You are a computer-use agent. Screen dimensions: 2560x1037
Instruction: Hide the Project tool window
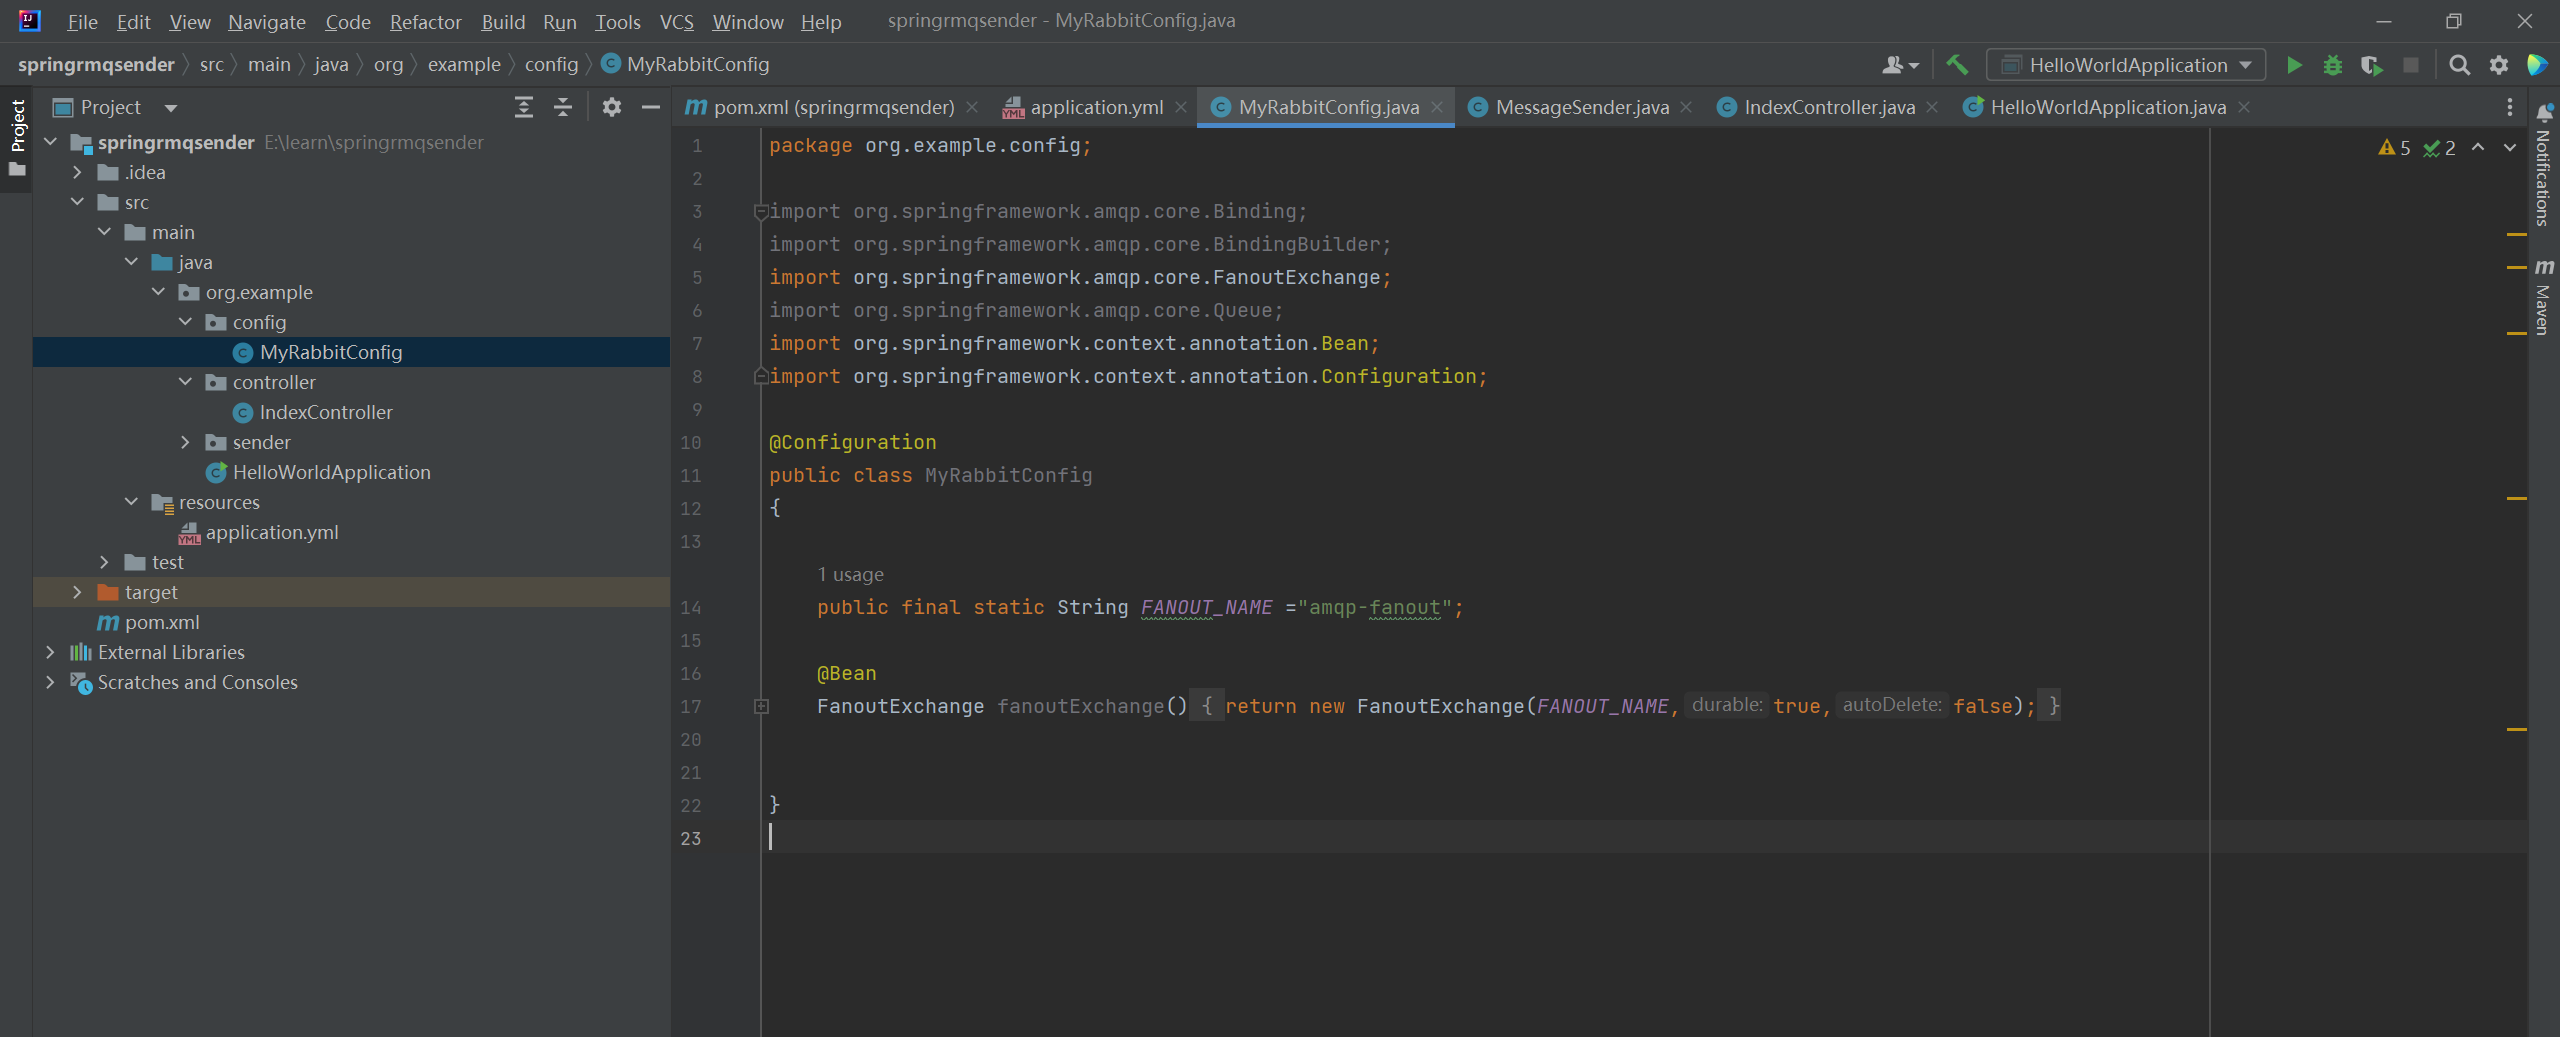[651, 107]
